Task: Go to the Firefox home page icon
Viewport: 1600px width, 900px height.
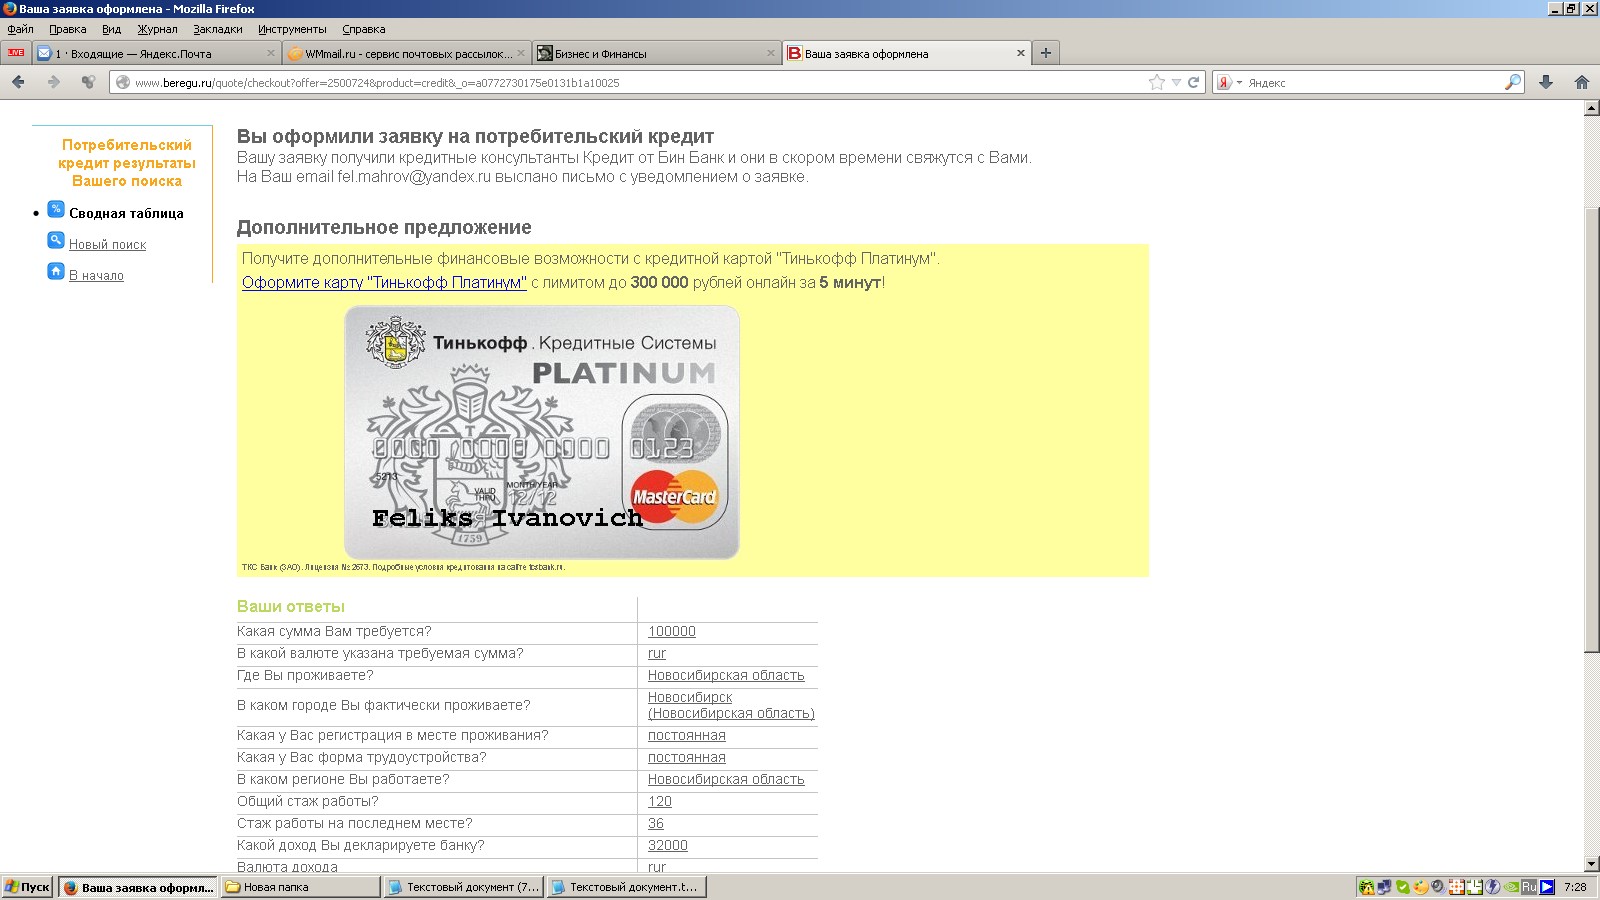Action: [1582, 82]
